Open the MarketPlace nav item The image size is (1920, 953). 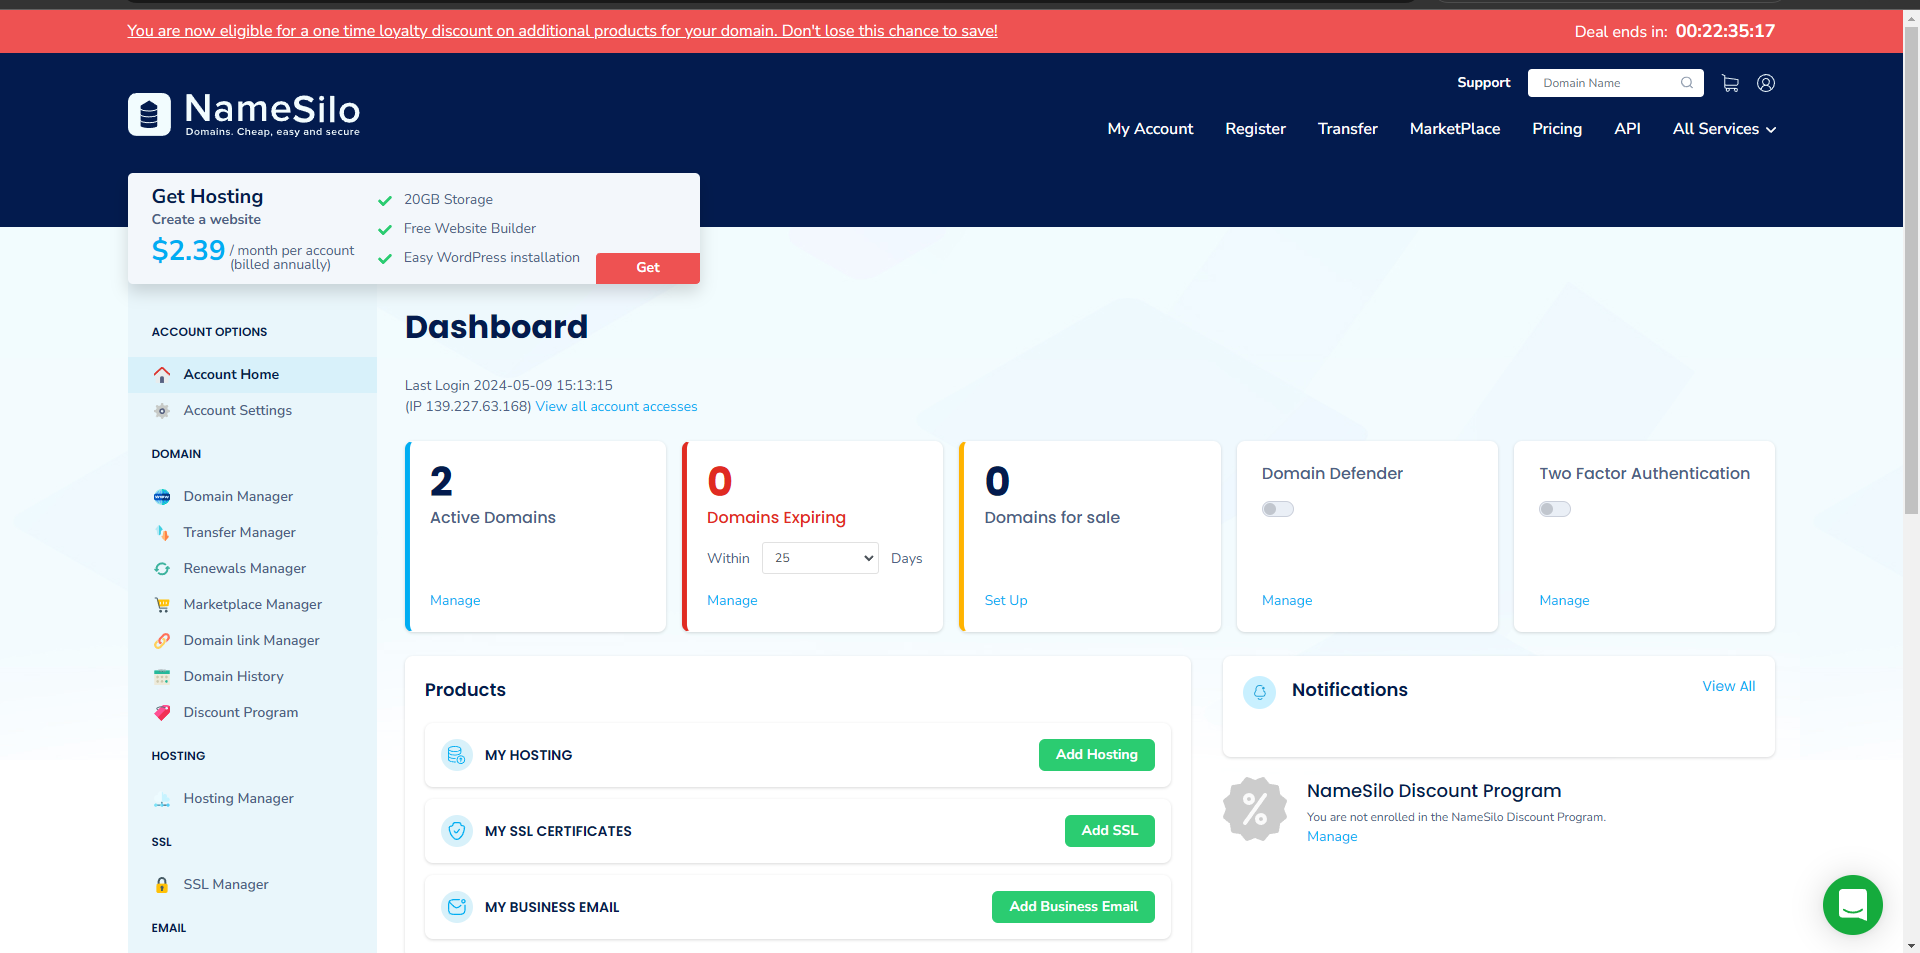pos(1455,129)
